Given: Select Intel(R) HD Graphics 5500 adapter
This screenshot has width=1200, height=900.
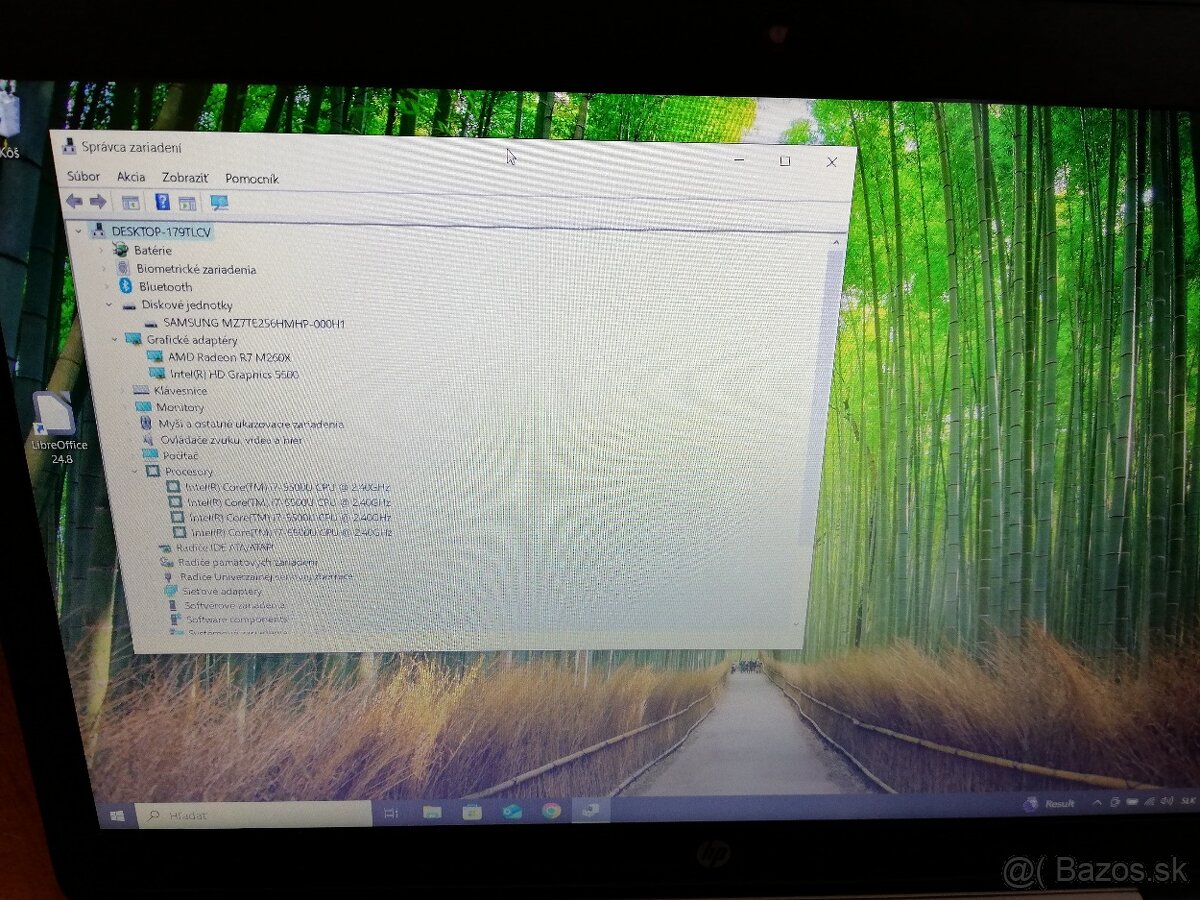Looking at the screenshot, I should click(x=234, y=374).
